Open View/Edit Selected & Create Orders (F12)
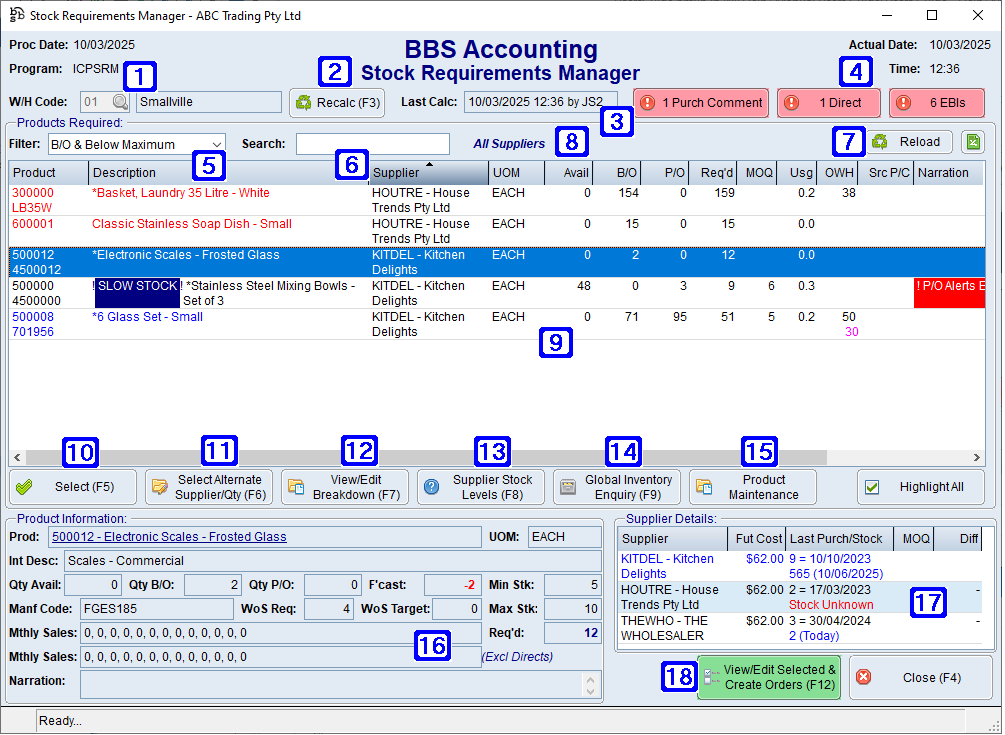Screen dimensions: 1005x735 click(768, 677)
